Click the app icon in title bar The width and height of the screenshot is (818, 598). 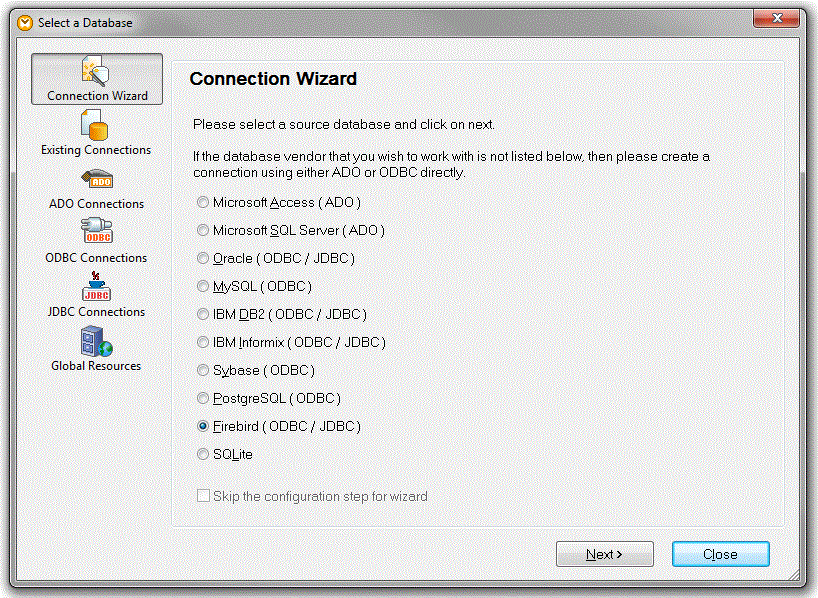coord(25,22)
